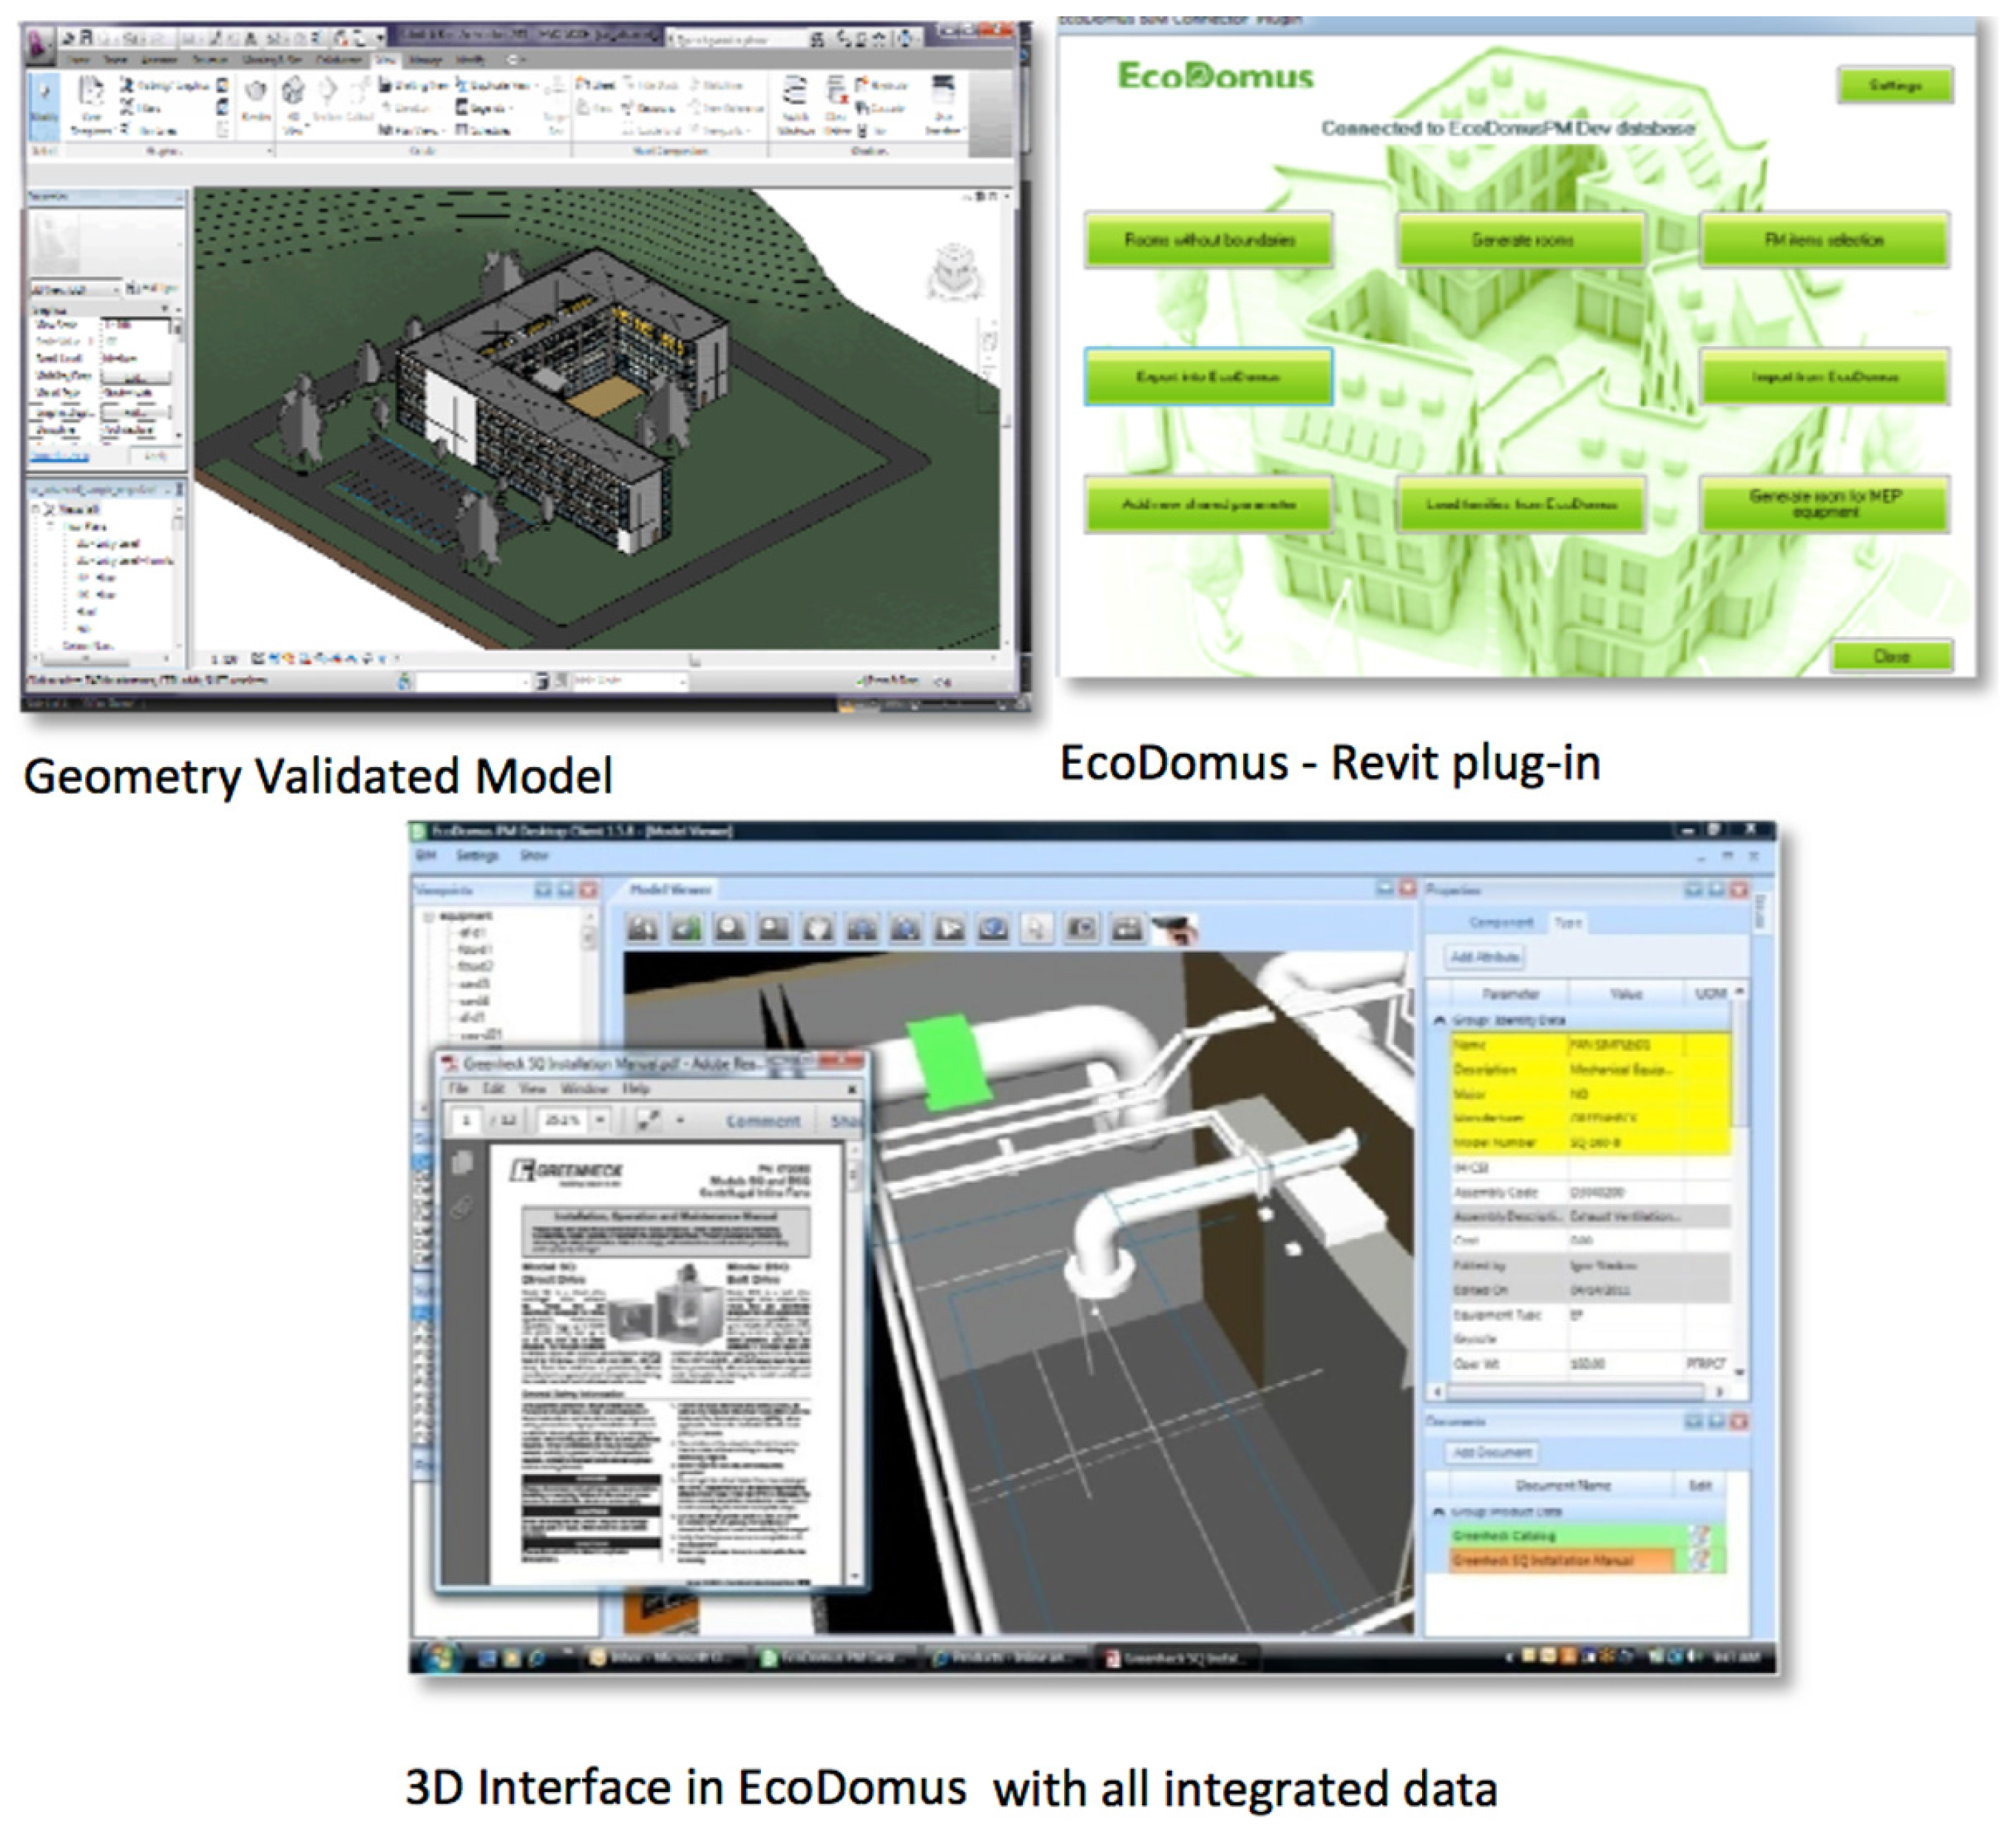Click the read mode icon in Adobe Reader
Image resolution: width=2016 pixels, height=1832 pixels.
[x=648, y=1121]
